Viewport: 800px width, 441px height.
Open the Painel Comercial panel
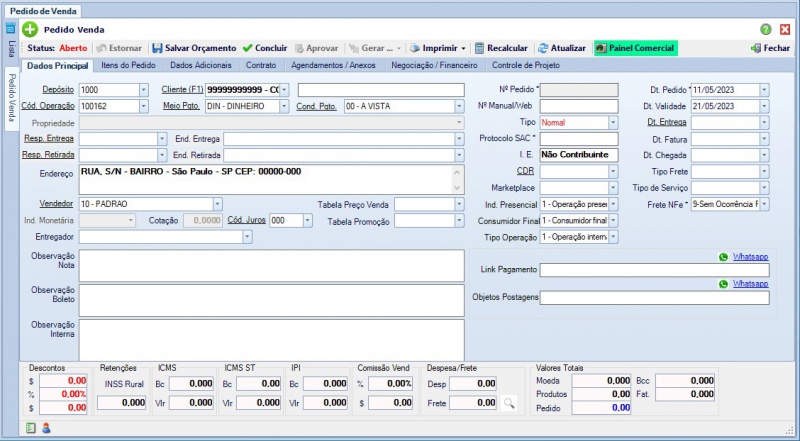[635, 48]
